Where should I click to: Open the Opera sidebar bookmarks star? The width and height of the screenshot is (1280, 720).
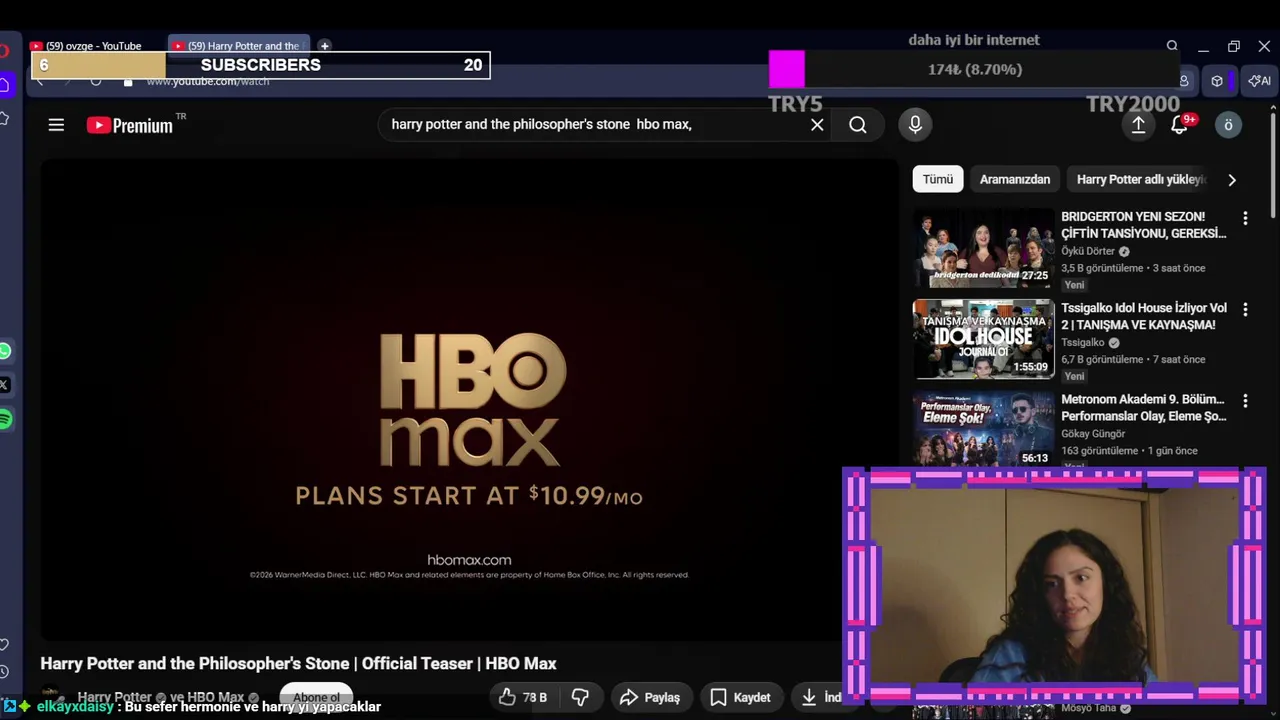pos(5,118)
